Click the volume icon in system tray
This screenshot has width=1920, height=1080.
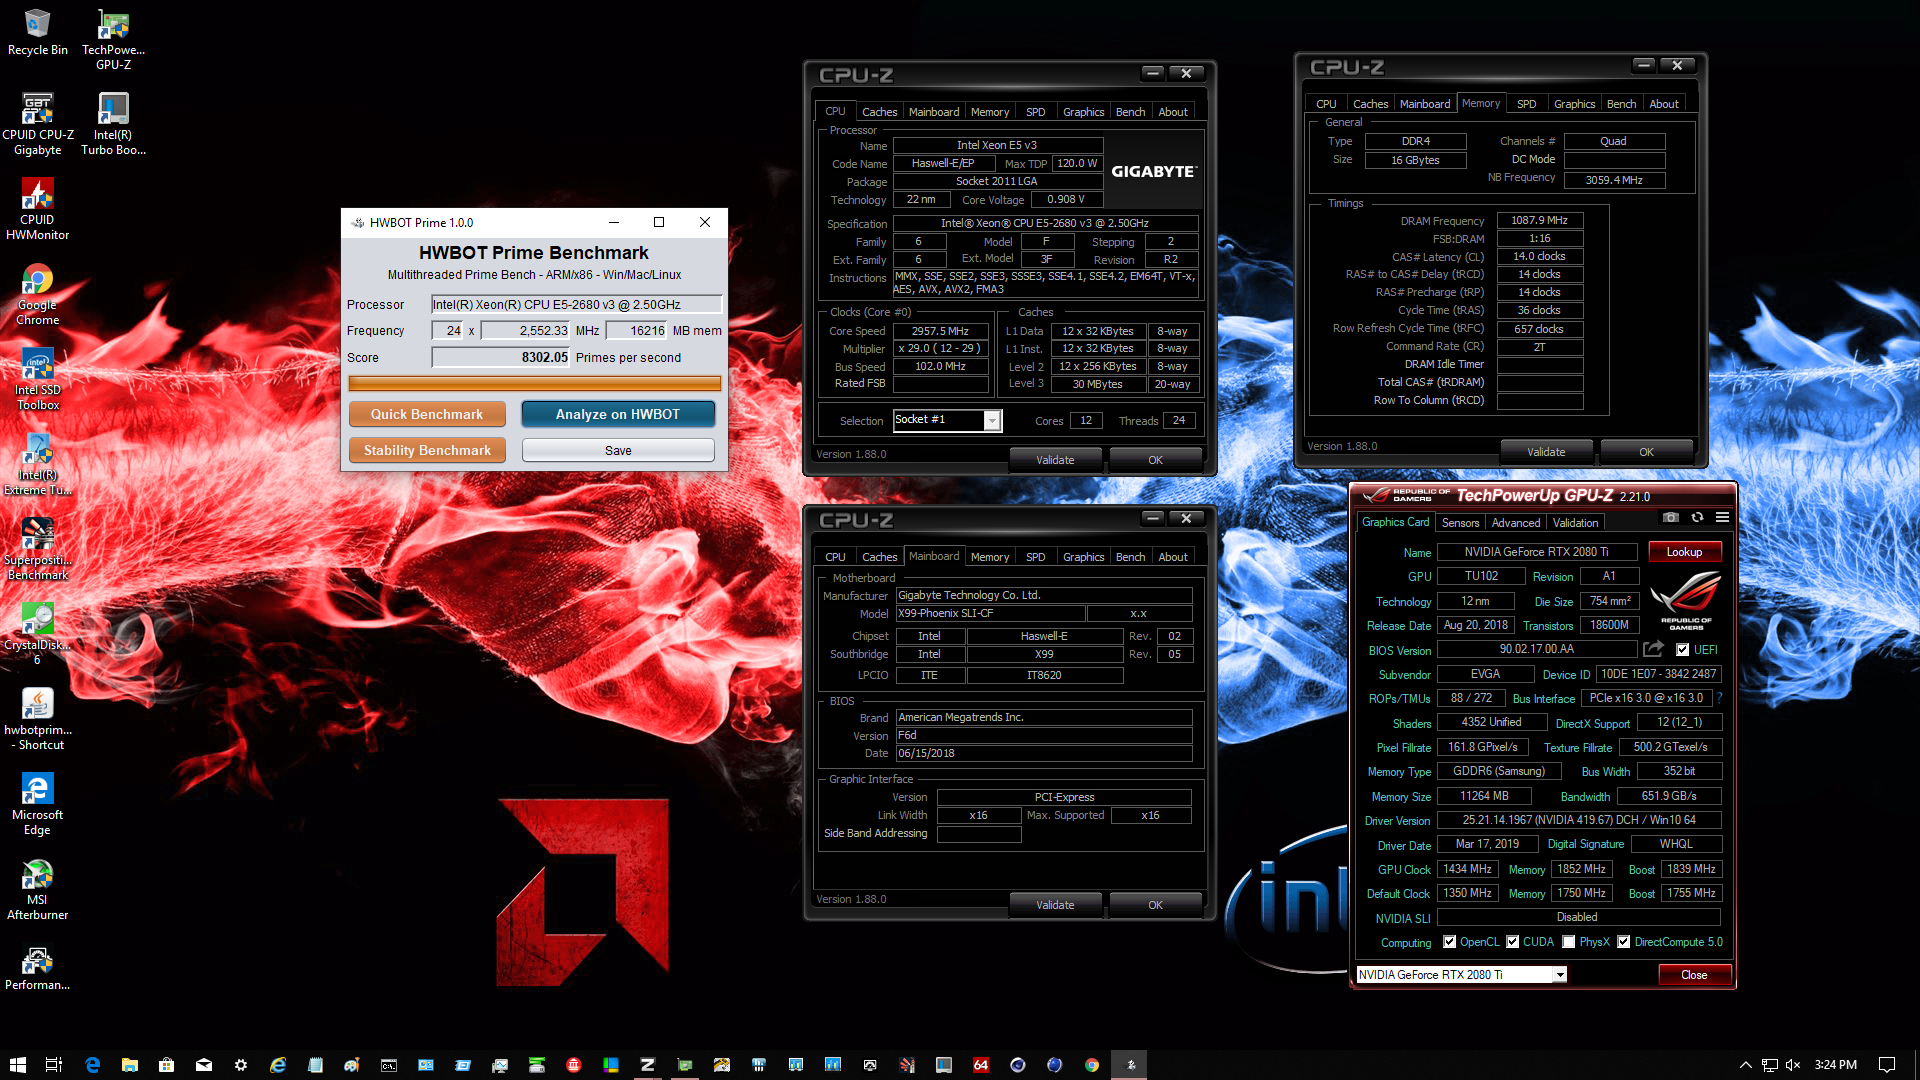coord(1793,1065)
